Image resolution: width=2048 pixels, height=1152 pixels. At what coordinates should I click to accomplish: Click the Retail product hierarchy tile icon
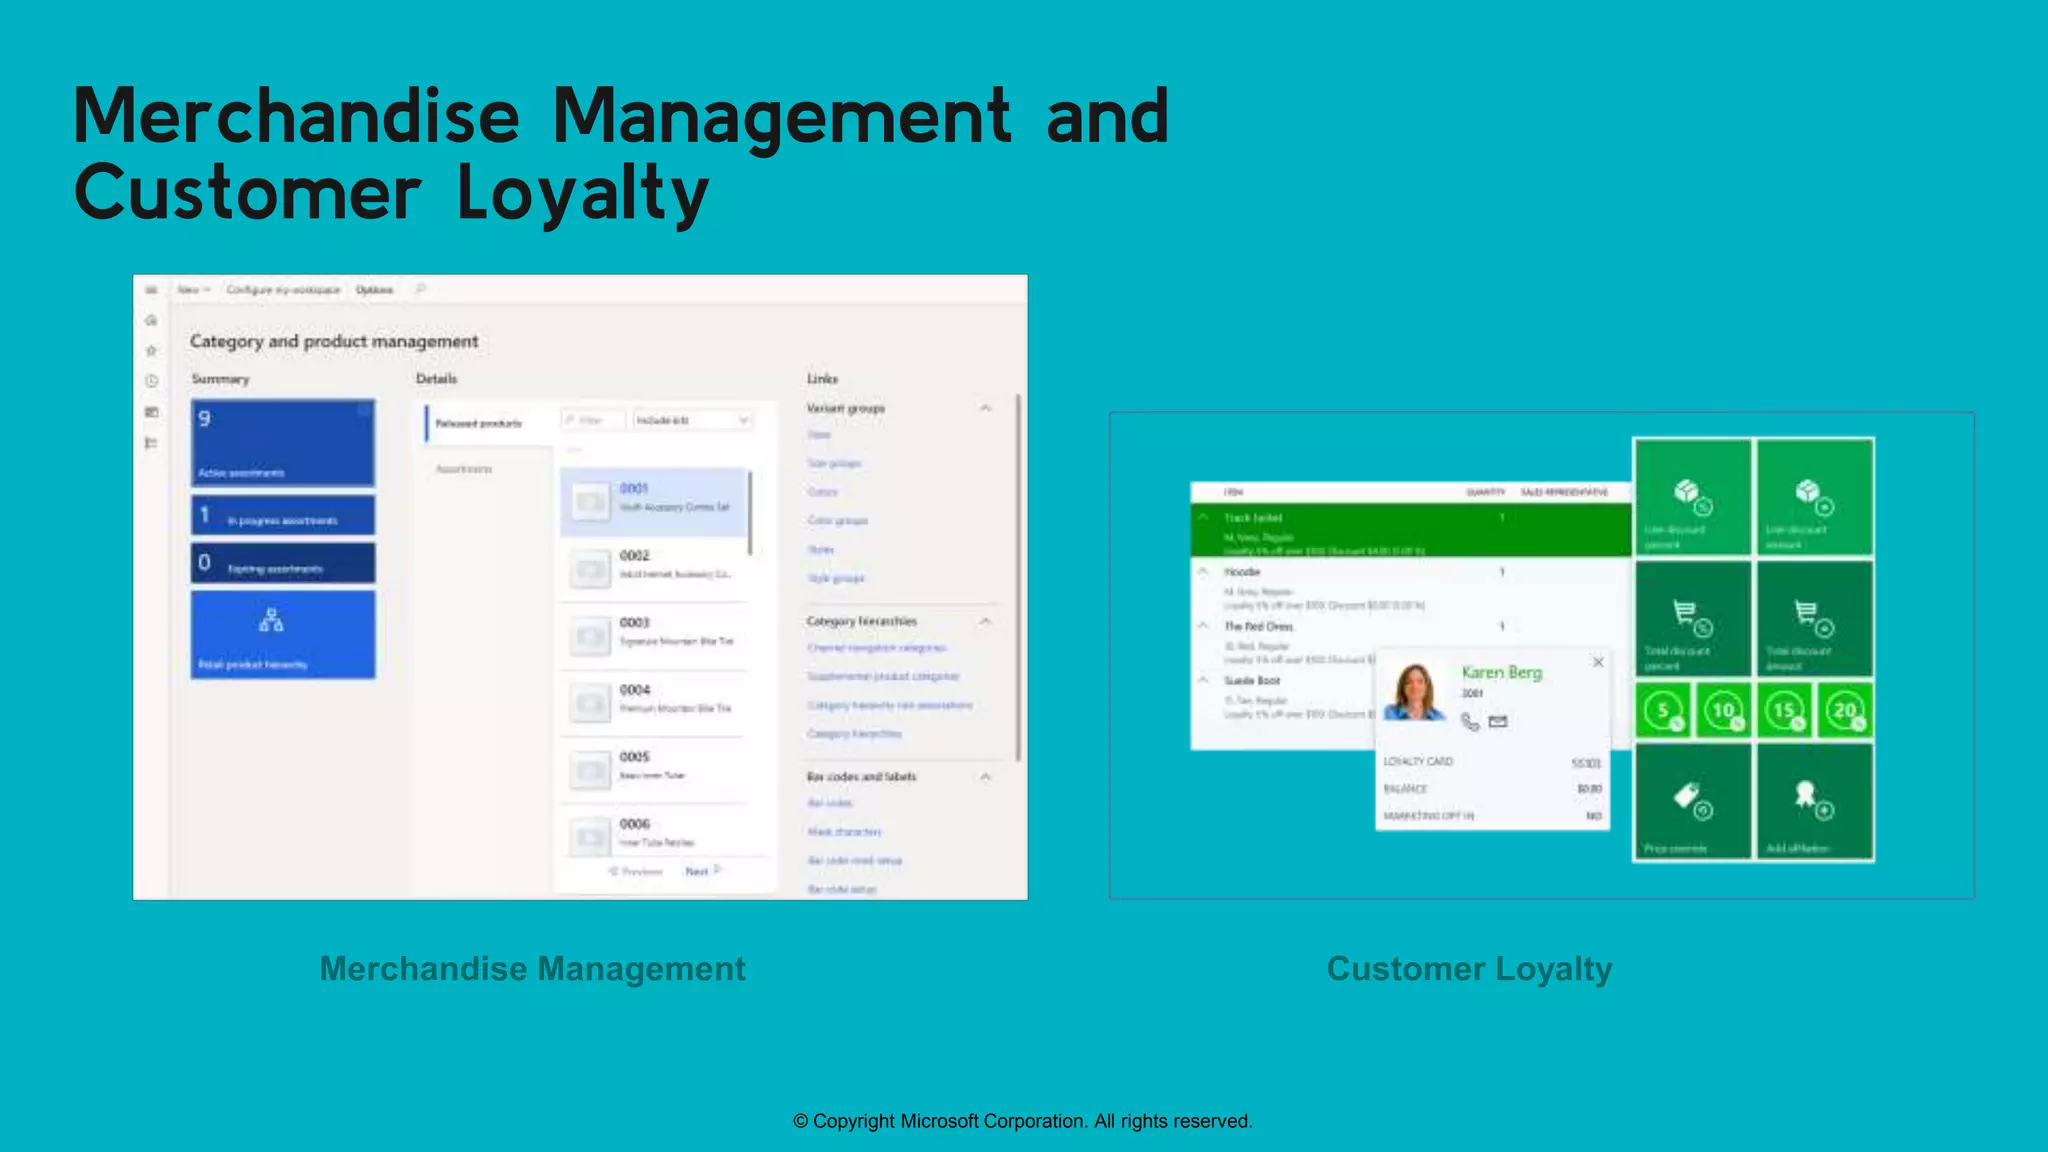pos(271,620)
